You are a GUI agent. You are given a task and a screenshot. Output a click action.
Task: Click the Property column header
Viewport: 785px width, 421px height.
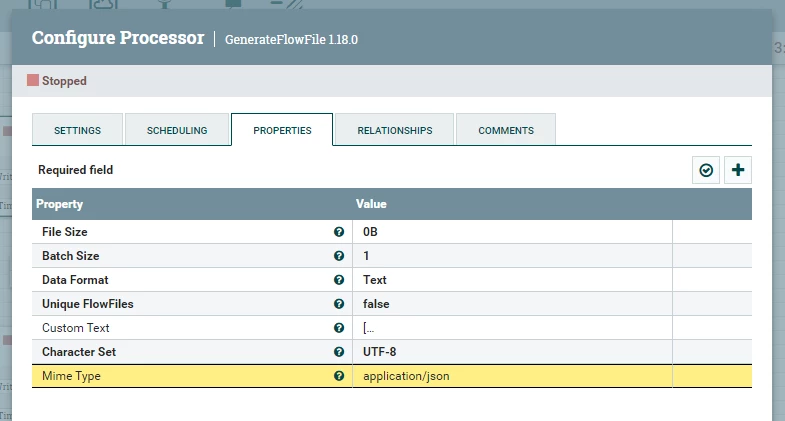192,204
